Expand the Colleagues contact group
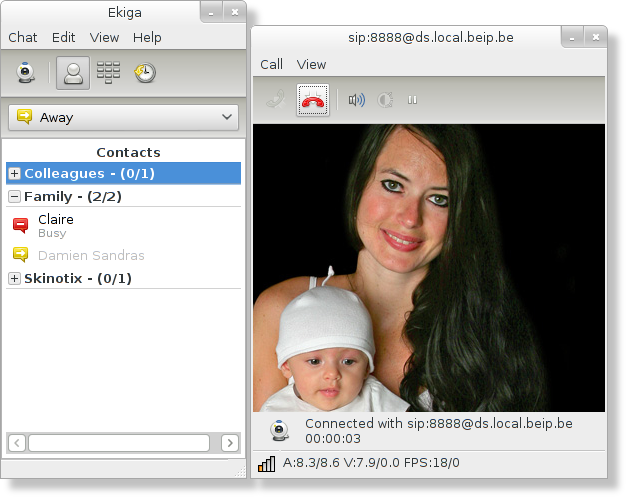Viewport: 634px width, 504px height. click(x=14, y=174)
